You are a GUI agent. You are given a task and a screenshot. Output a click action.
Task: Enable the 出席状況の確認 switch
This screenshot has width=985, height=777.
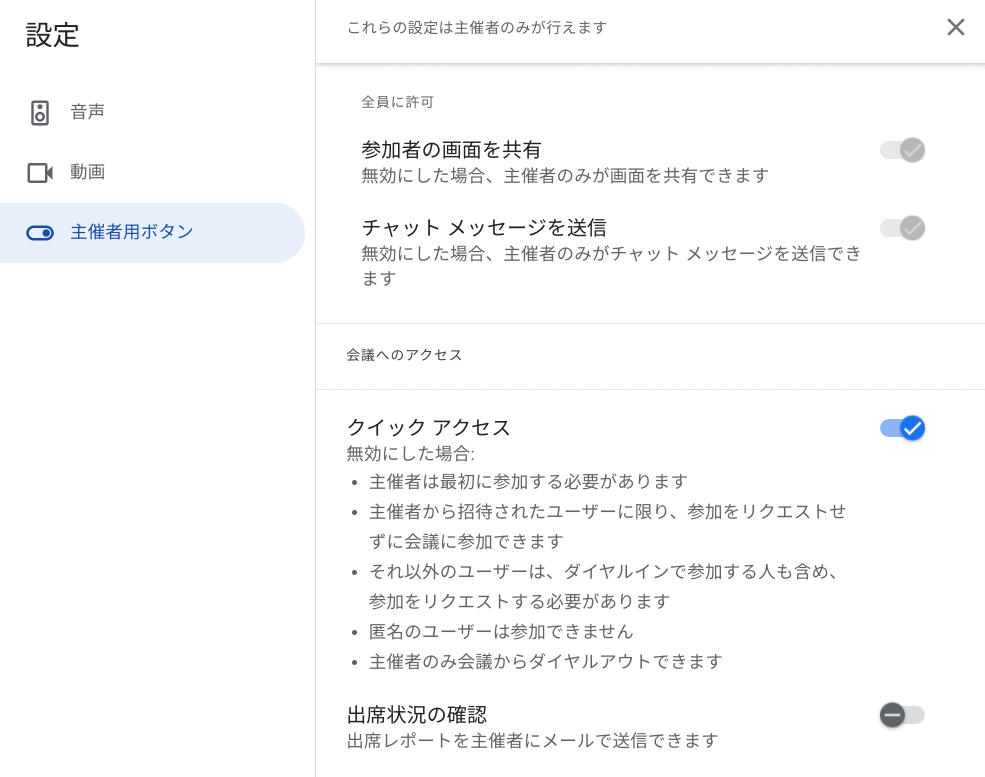click(902, 715)
